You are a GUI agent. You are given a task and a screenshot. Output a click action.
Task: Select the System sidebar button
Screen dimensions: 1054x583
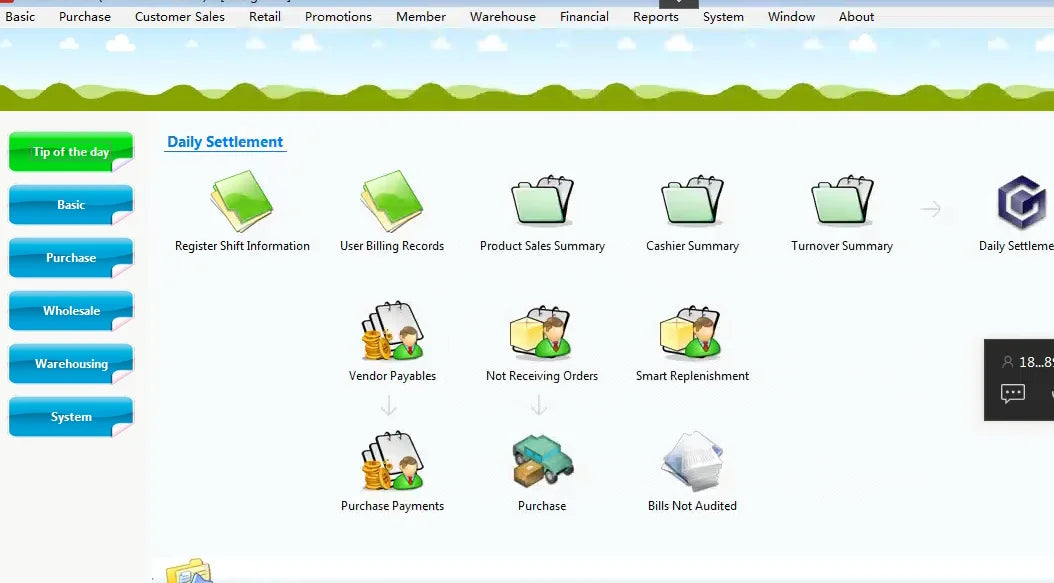pyautogui.click(x=71, y=417)
